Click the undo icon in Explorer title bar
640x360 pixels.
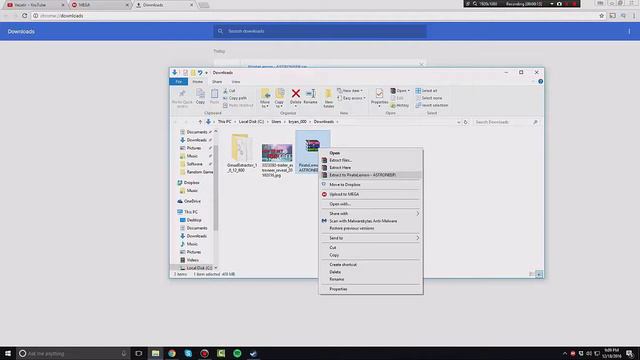(x=200, y=73)
